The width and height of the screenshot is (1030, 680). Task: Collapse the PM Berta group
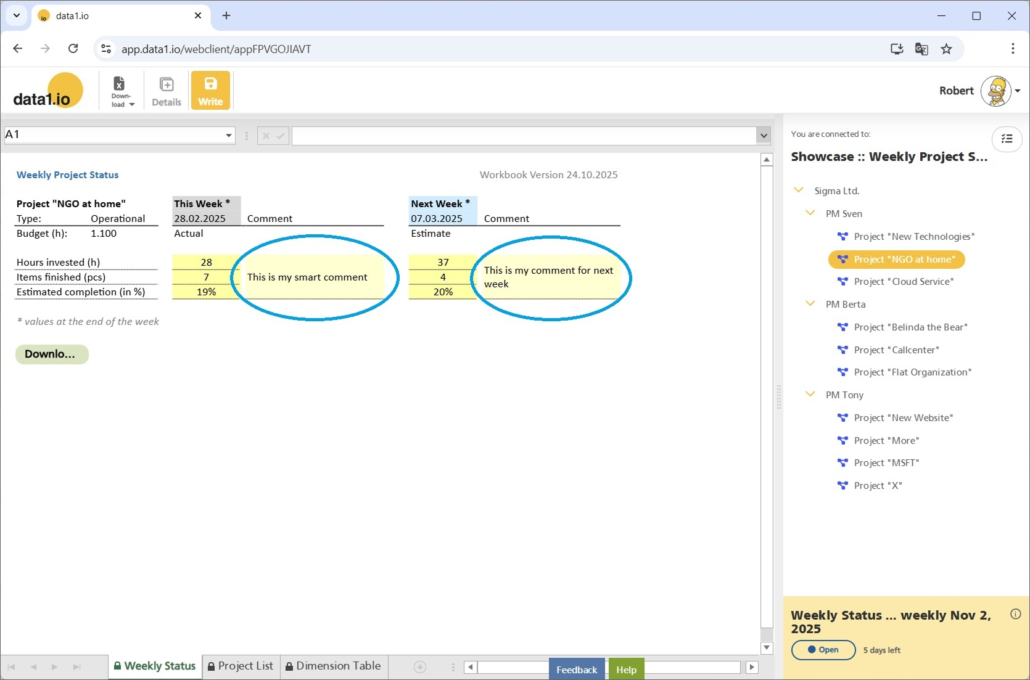tap(810, 304)
